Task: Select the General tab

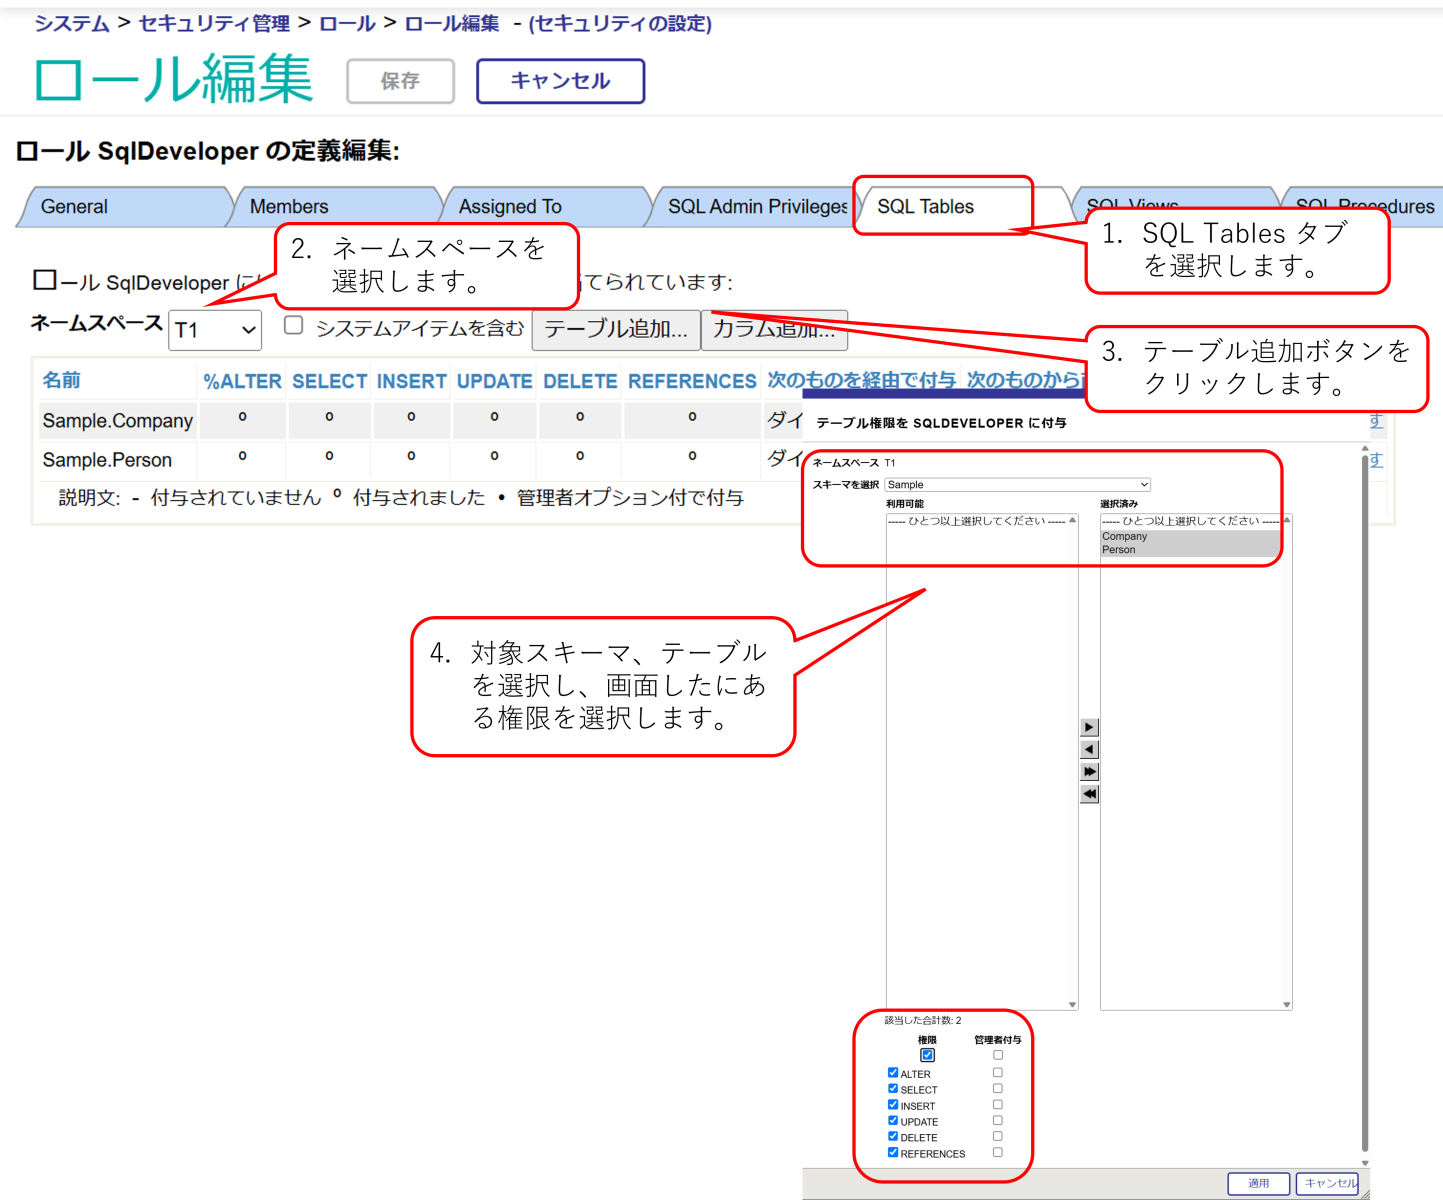Action: (75, 207)
